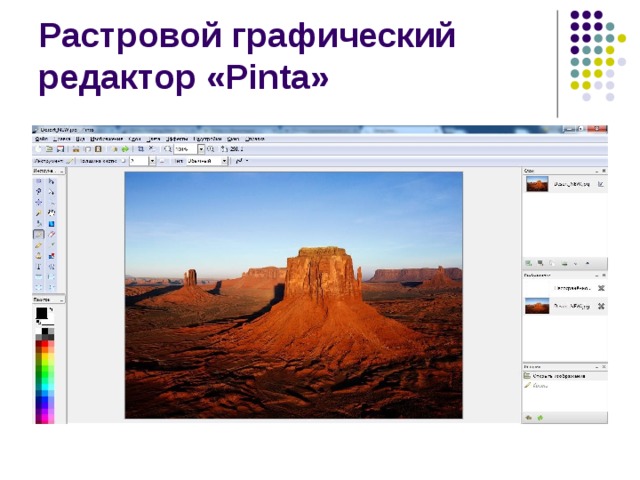Viewport: 640px width, 480px height.
Task: Click the Crop to Selection icon
Action: (x=141, y=149)
